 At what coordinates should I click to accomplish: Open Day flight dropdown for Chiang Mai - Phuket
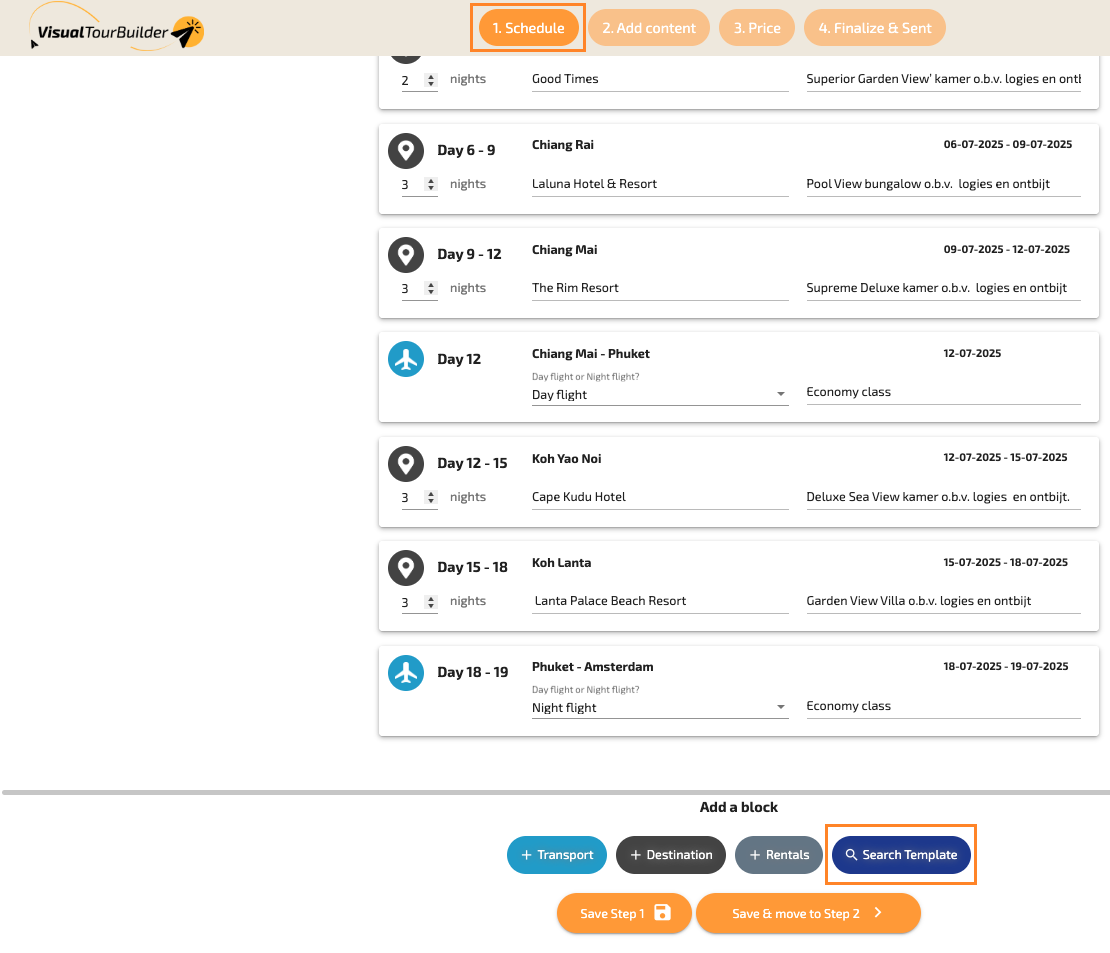pos(660,394)
